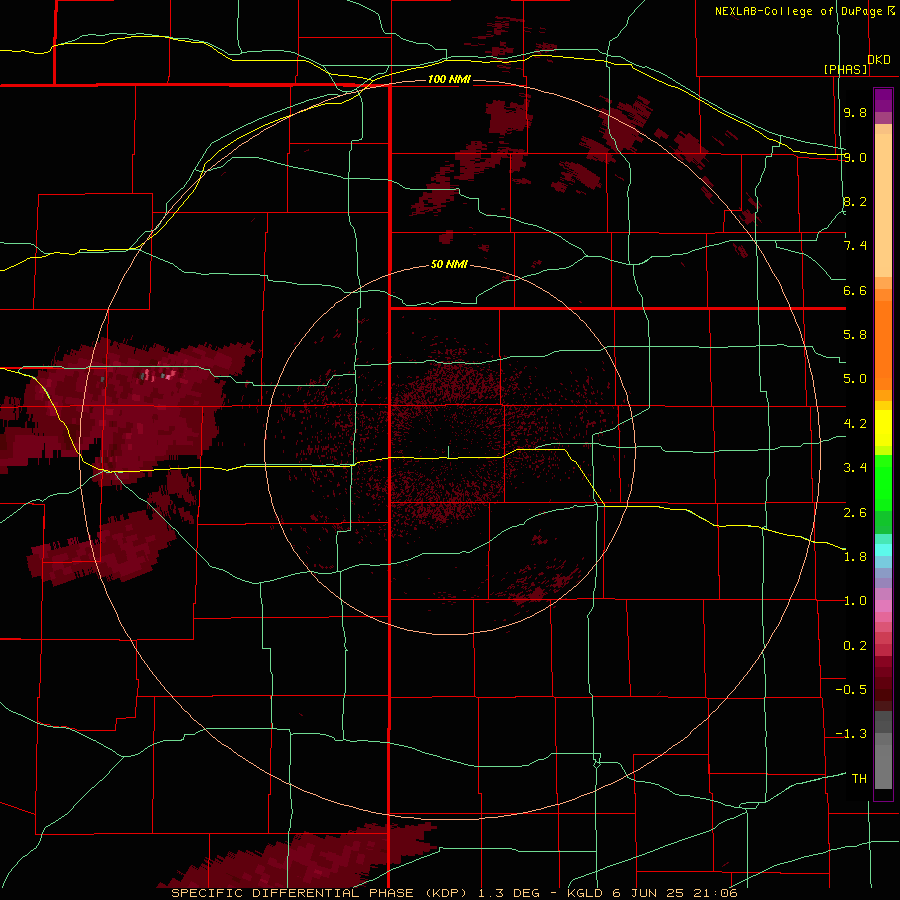Viewport: 900px width, 900px height.
Task: Click the 3.4 scale value
Action: click(855, 468)
